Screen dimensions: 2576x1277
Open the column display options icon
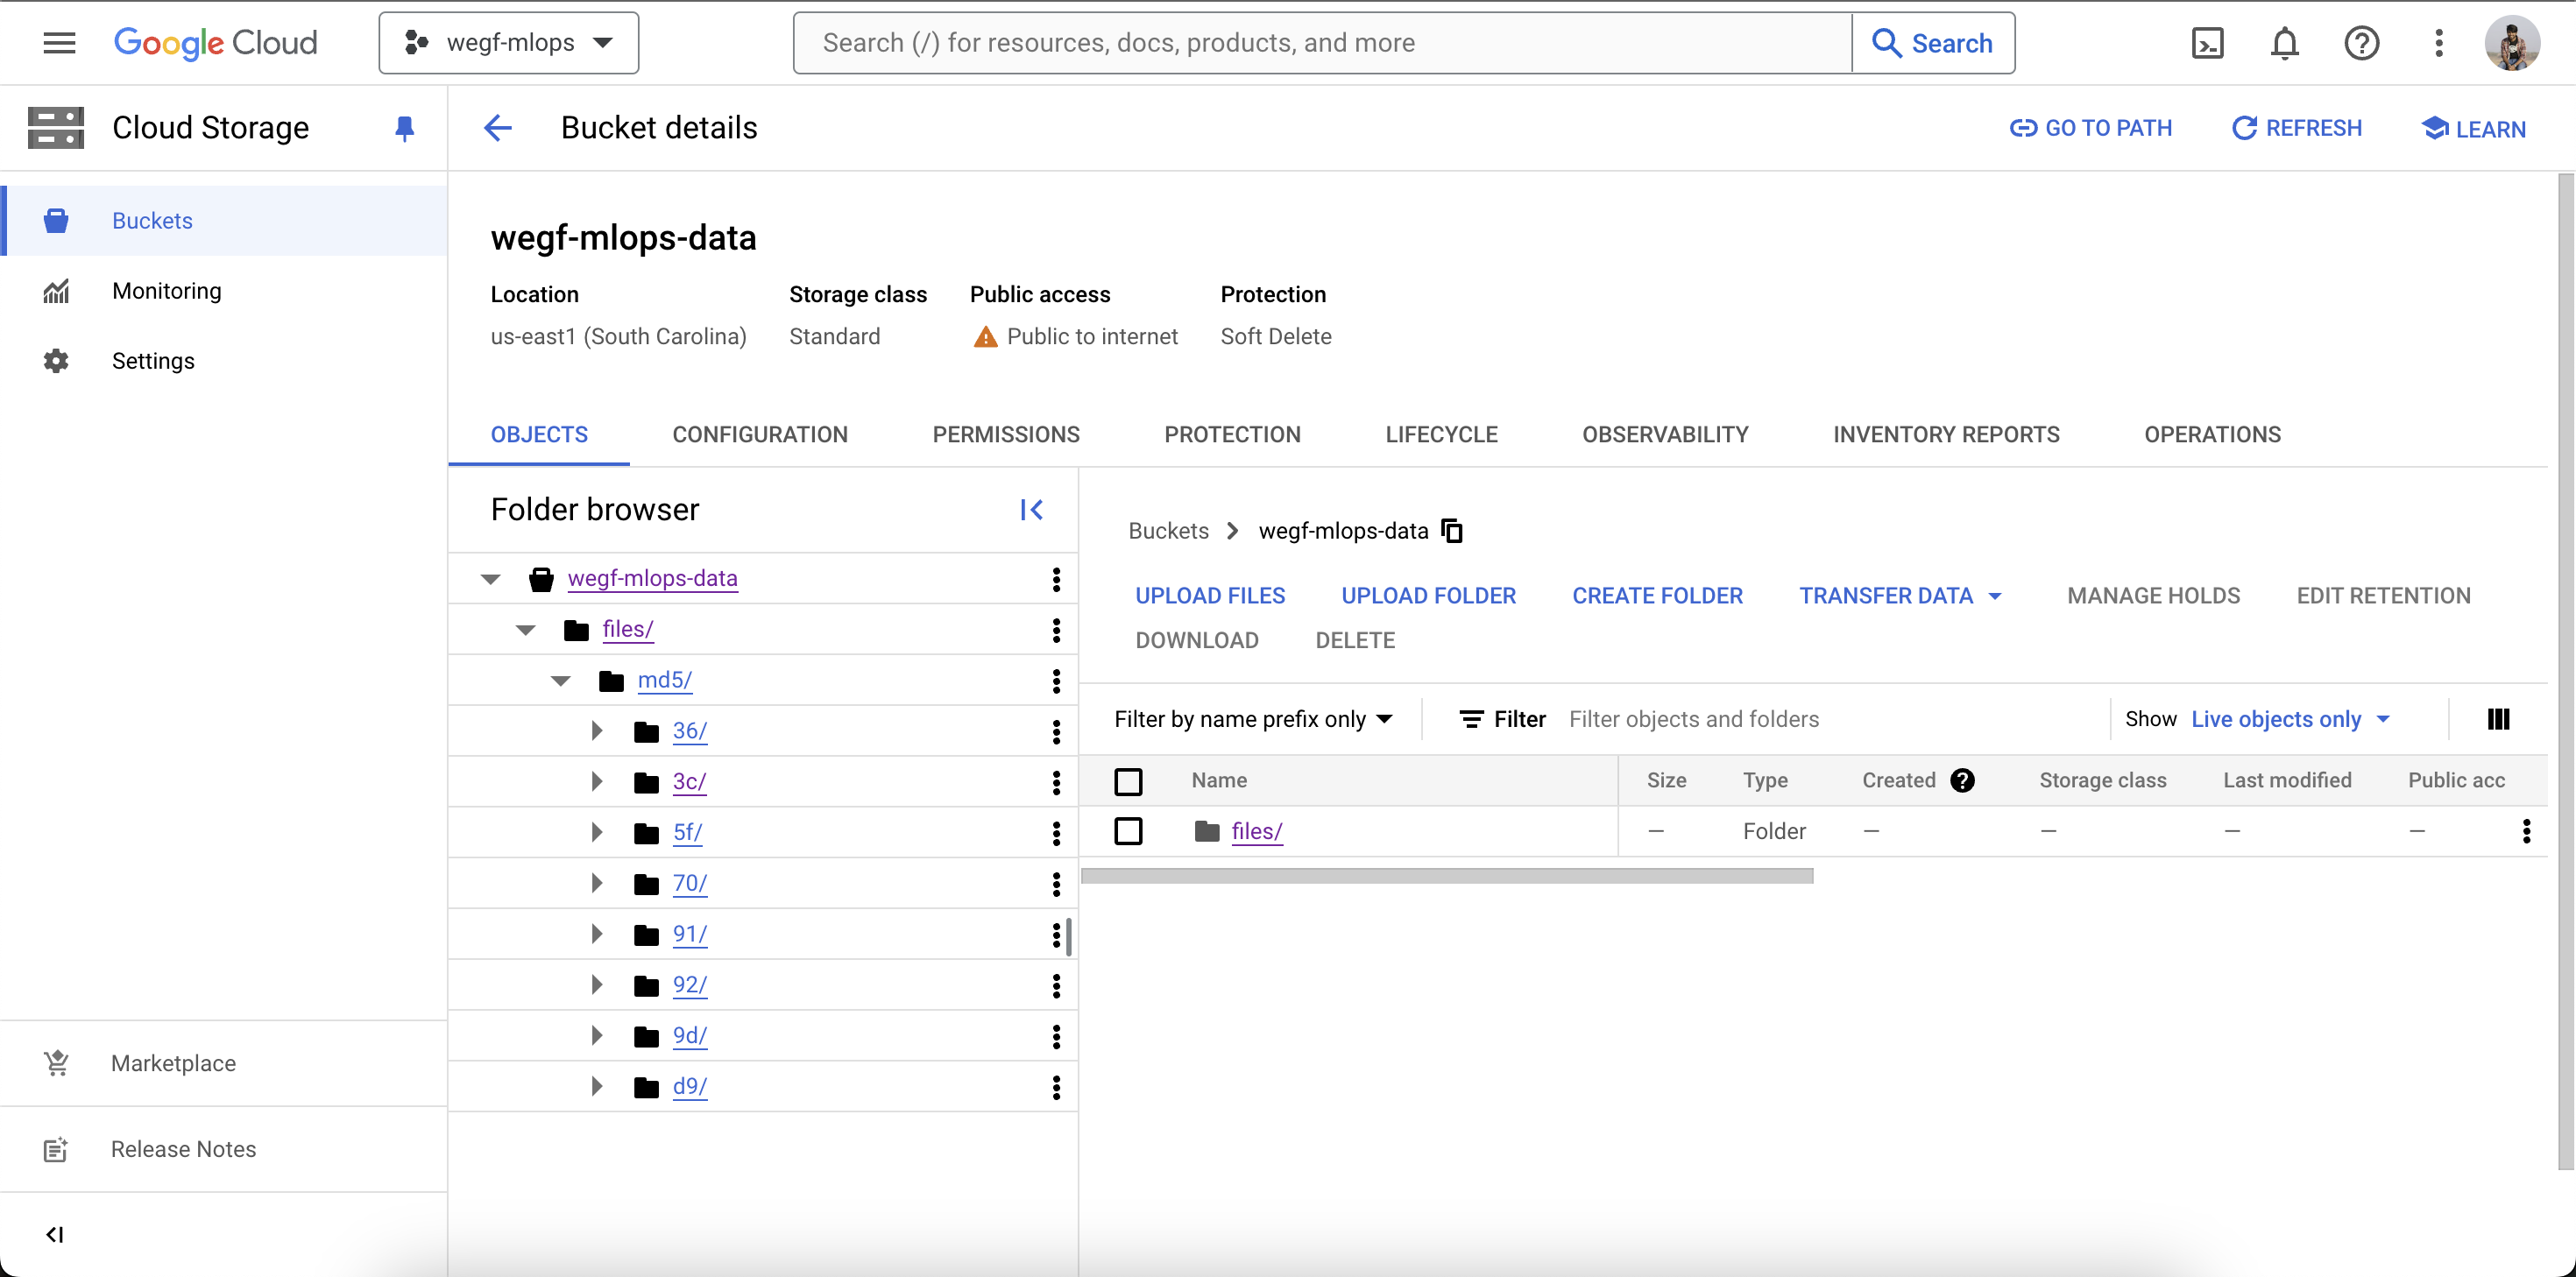(2498, 719)
